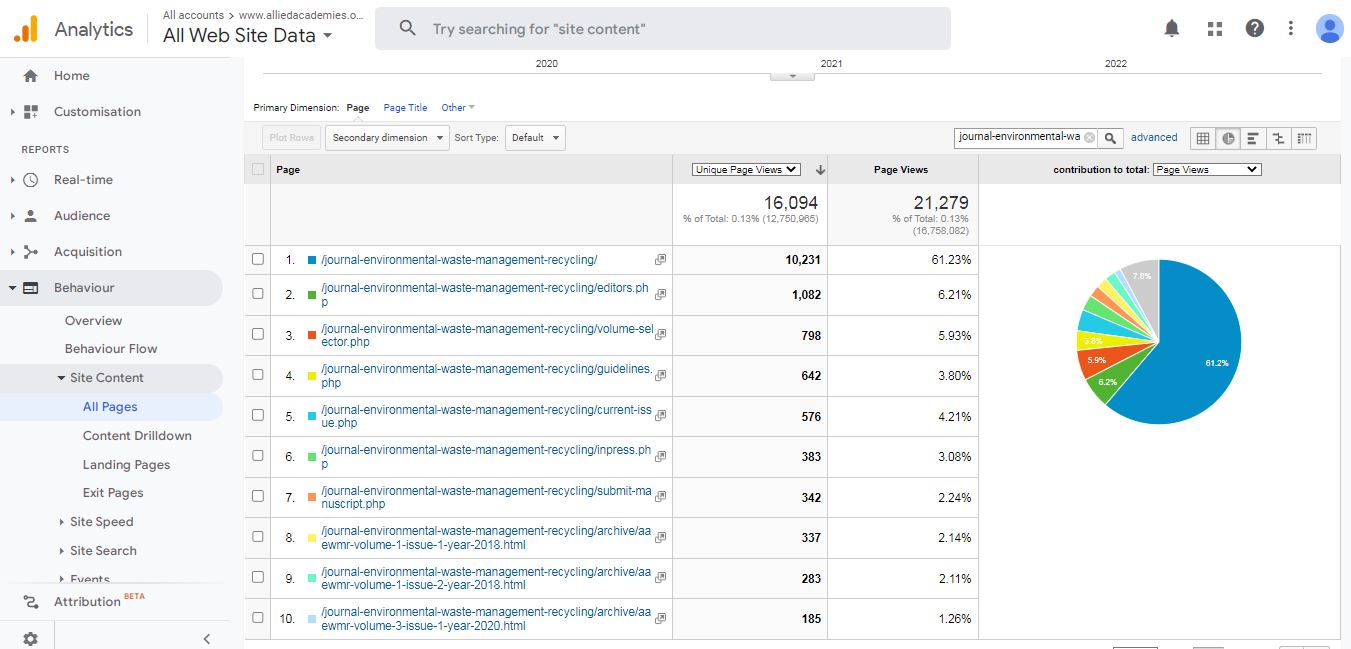Open the Sort Type Default dropdown
The width and height of the screenshot is (1351, 649).
tap(535, 138)
